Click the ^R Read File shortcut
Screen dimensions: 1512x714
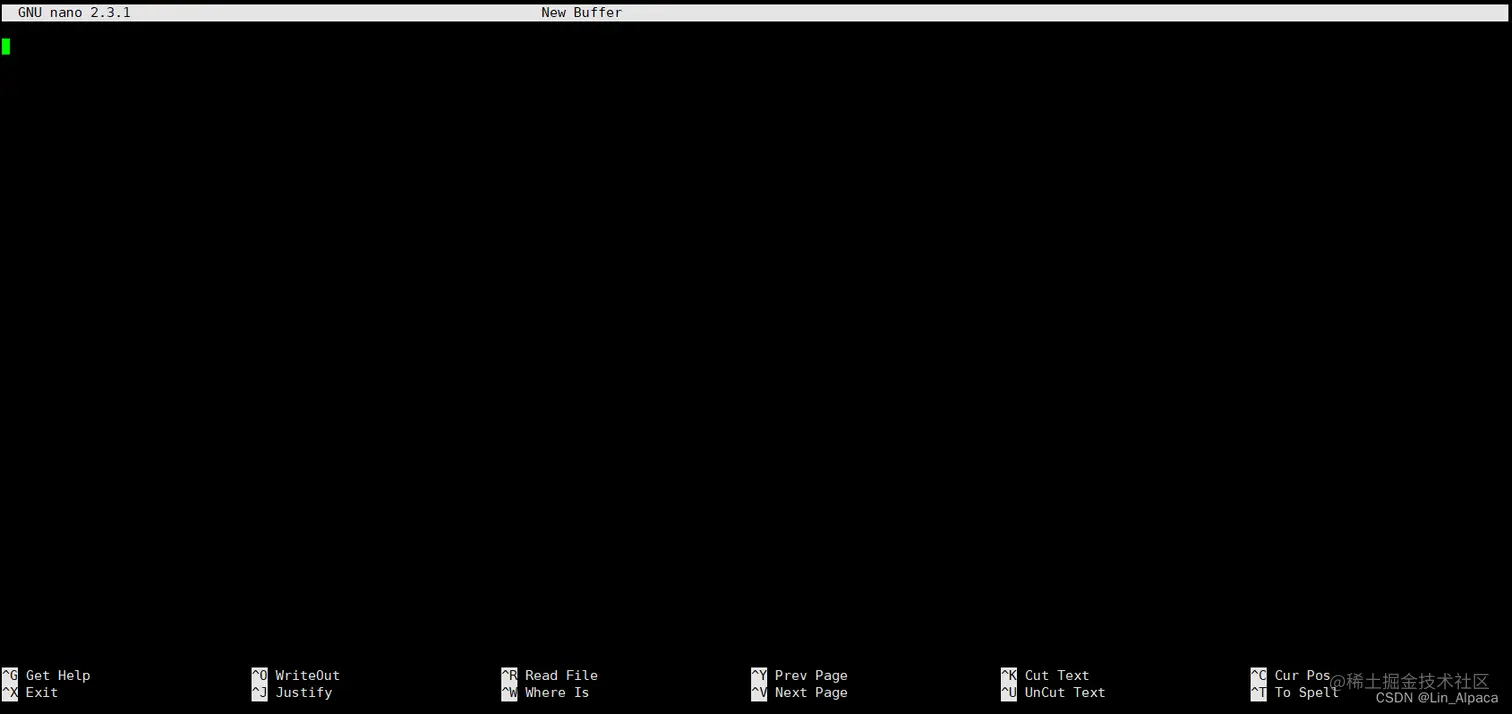[x=549, y=675]
